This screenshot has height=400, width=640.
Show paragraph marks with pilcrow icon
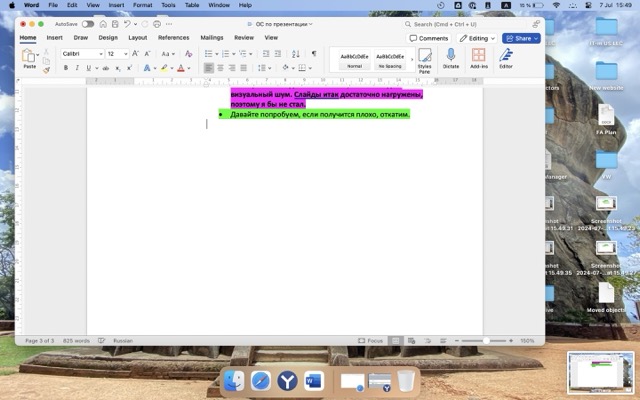click(x=313, y=54)
